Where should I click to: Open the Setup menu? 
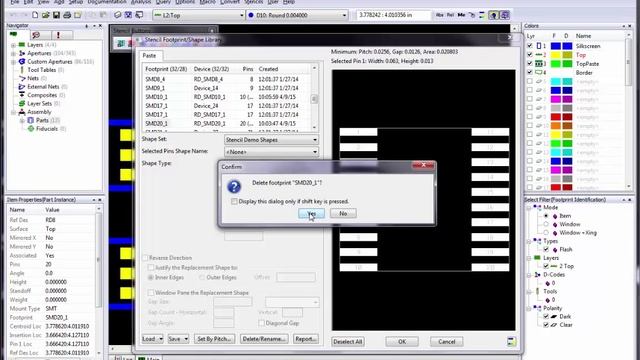coord(76,2)
